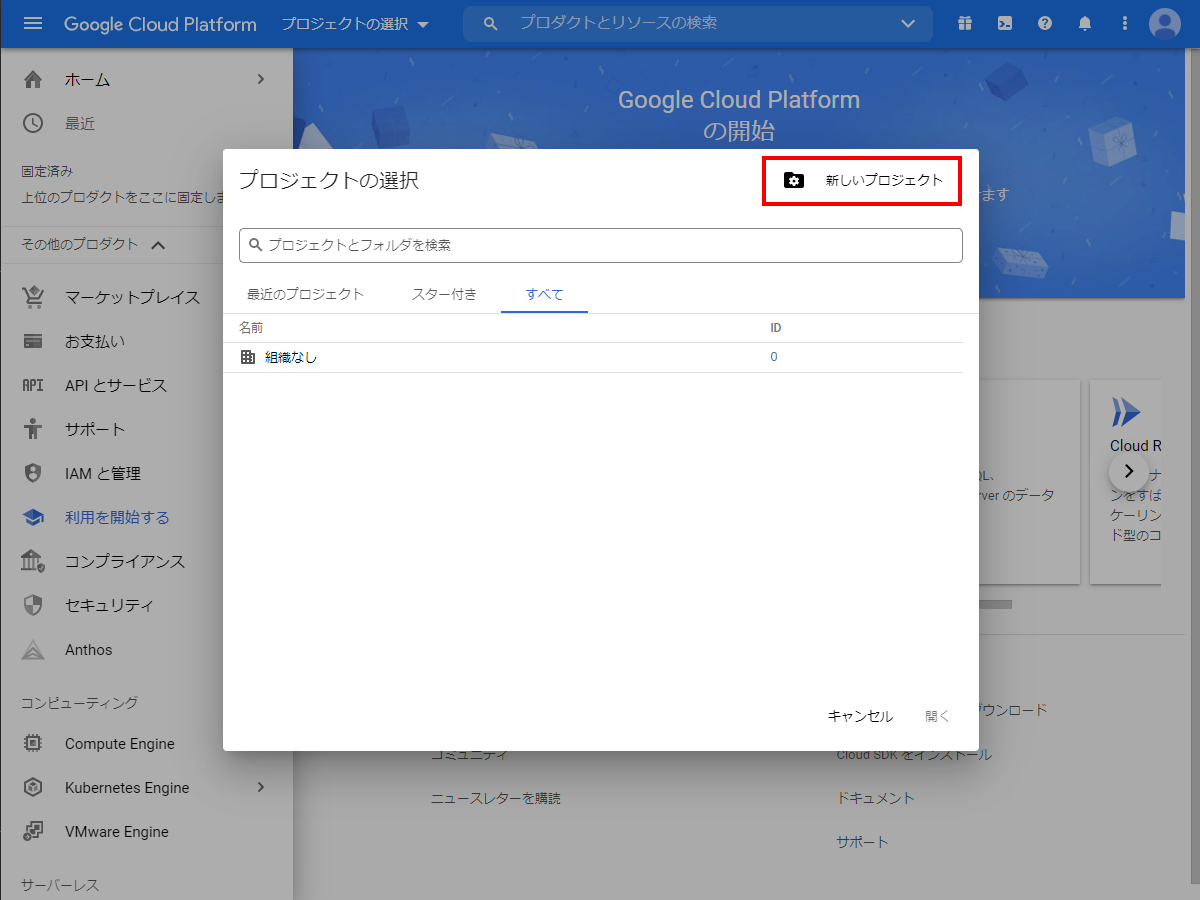Screen dimensions: 1200x900
Task: Open the user account avatar
Action: click(x=1165, y=24)
